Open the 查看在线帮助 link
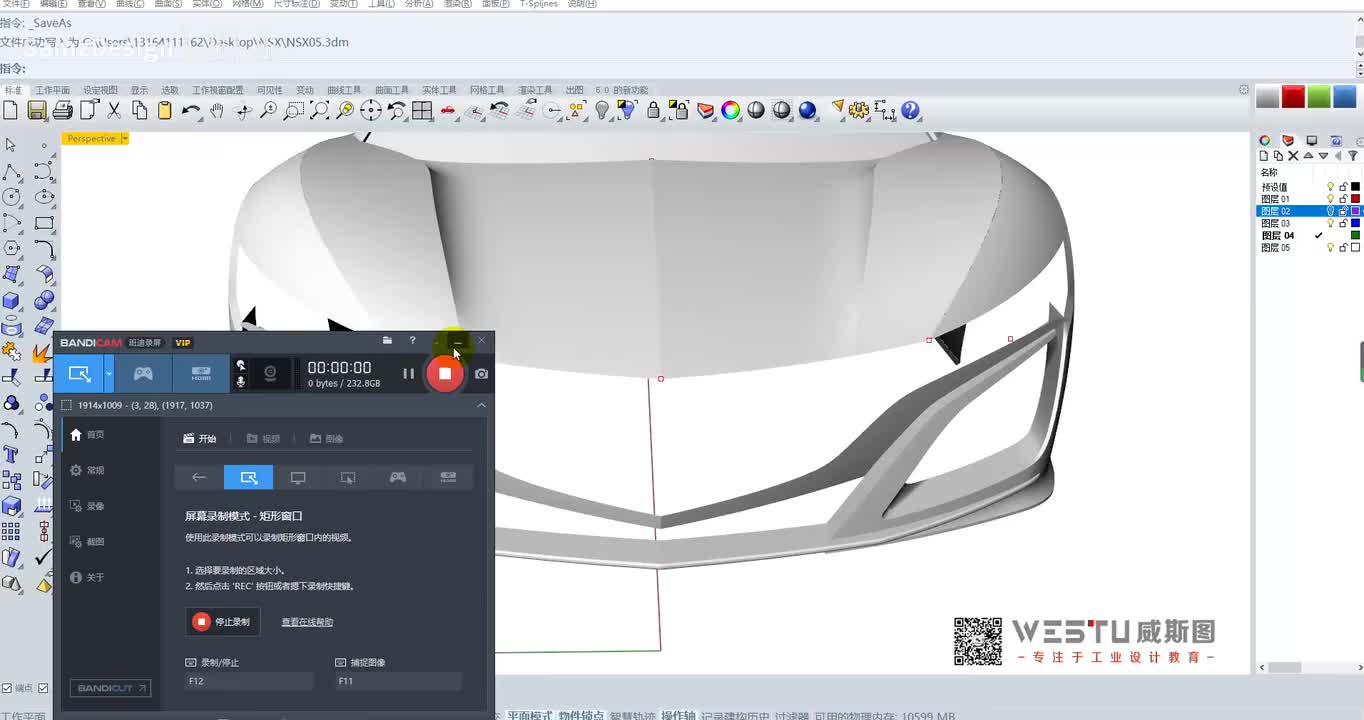 point(307,622)
